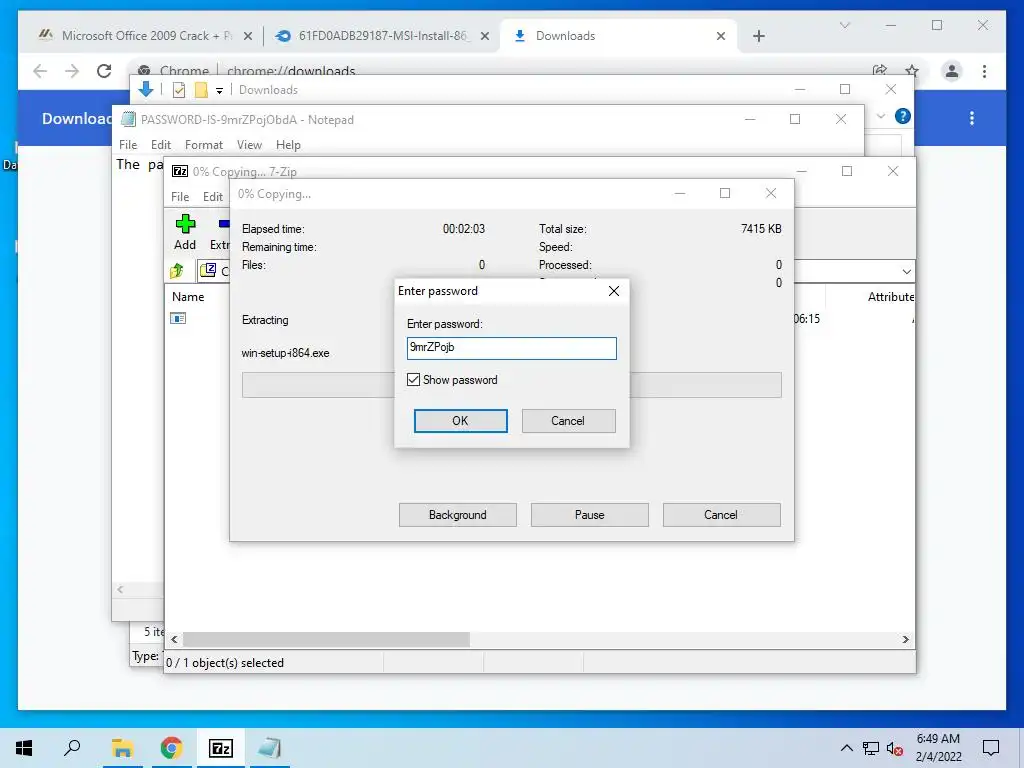This screenshot has height=768, width=1024.
Task: Send the extraction to Background
Action: coord(458,515)
